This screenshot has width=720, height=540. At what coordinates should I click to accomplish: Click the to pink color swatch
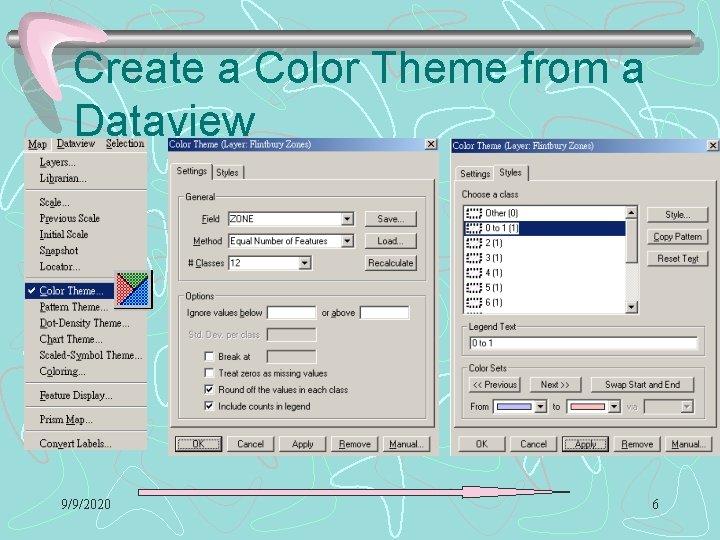pos(587,407)
